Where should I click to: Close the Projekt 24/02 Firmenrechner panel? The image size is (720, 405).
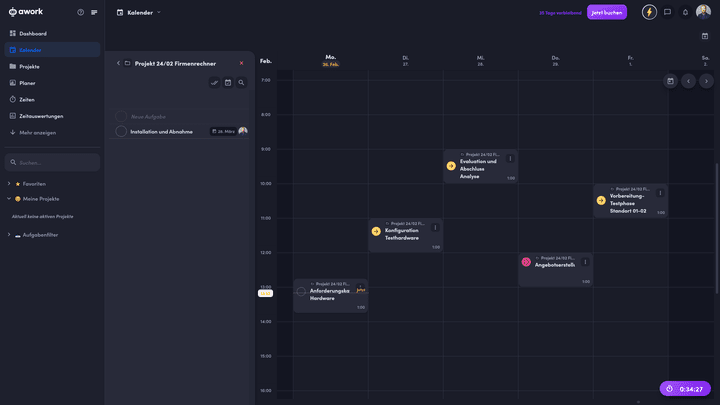[242, 63]
